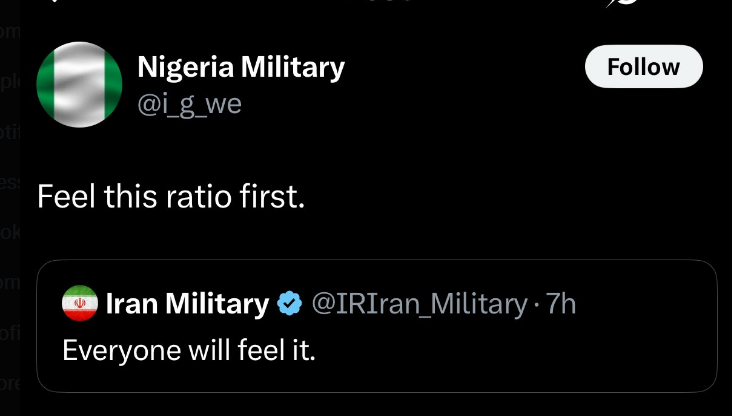Click the Iran flag avatar in quoted post
Viewport: 732px width, 416px height.
pyautogui.click(x=80, y=303)
